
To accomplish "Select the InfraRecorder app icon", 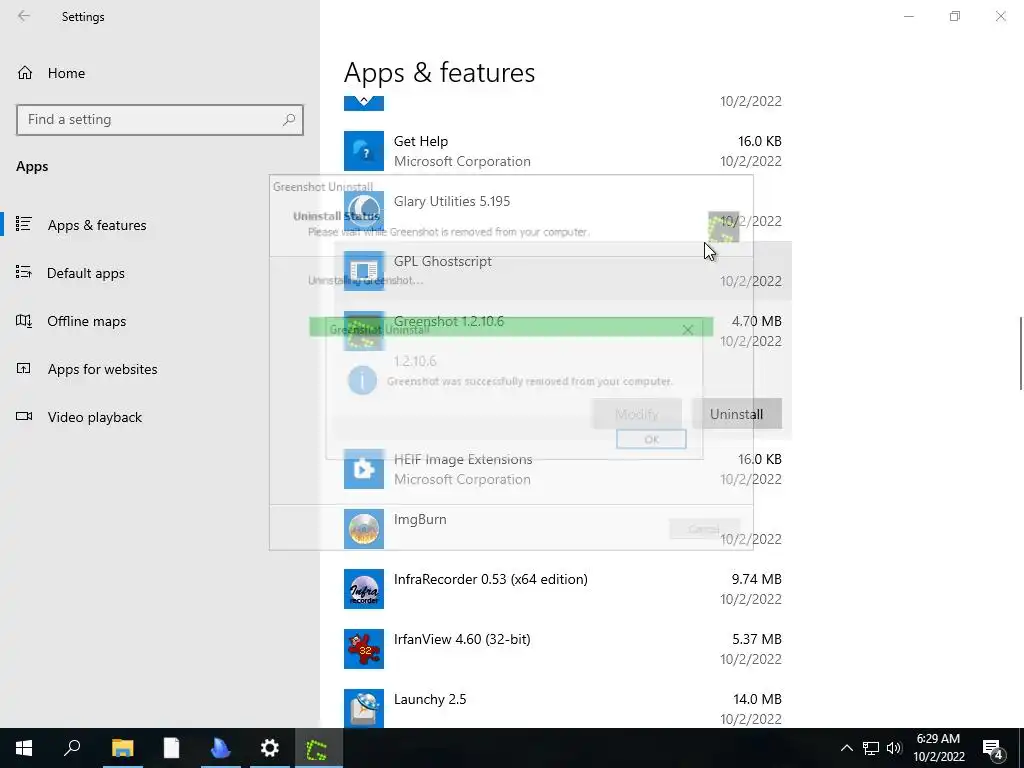I will point(364,589).
